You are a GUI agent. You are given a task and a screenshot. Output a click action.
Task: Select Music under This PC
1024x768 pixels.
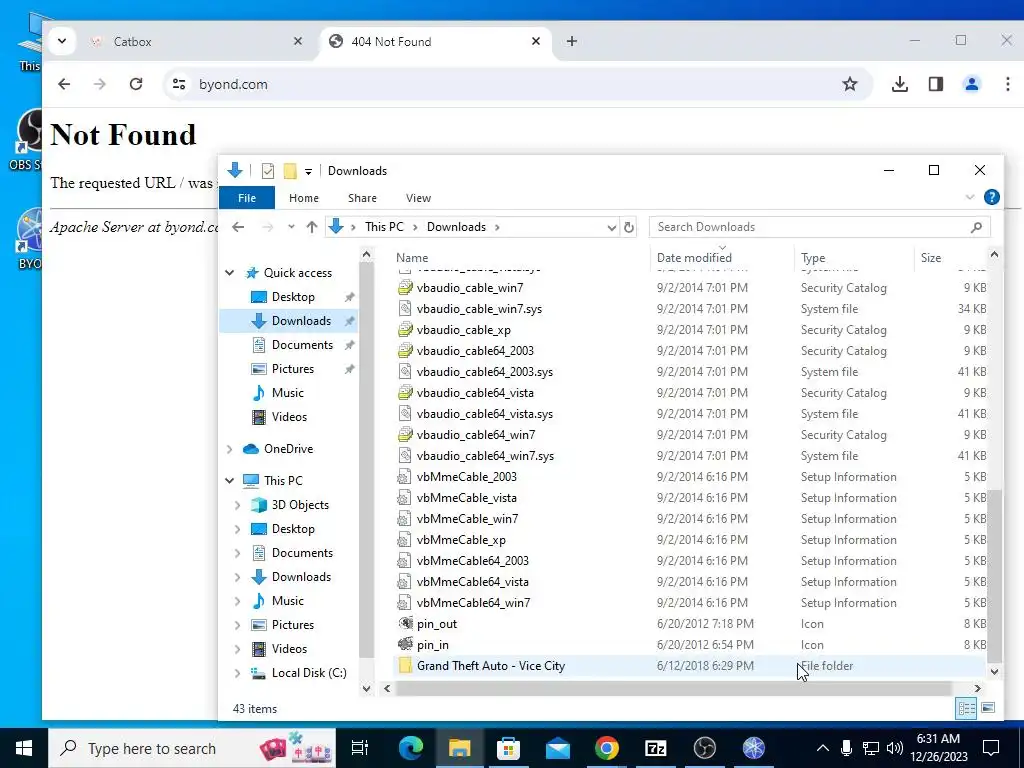pyautogui.click(x=287, y=601)
